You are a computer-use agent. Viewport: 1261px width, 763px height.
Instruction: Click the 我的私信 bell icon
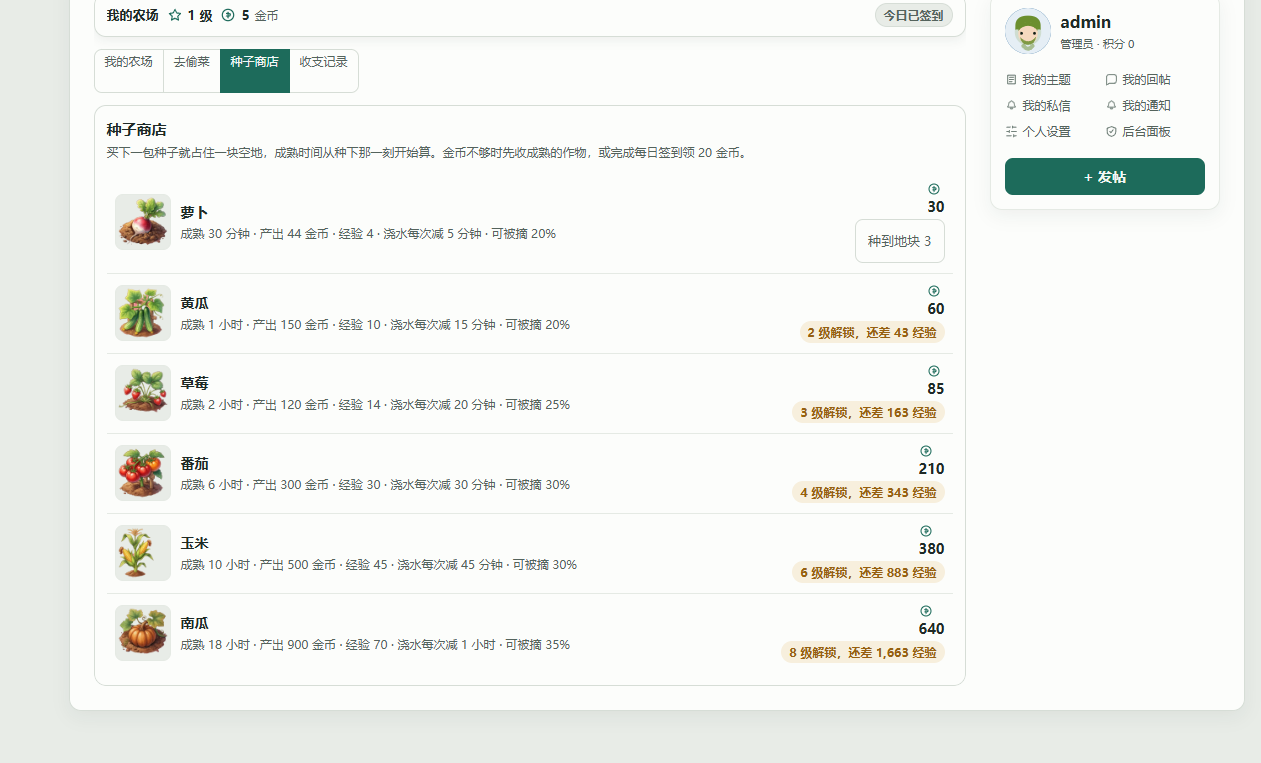pyautogui.click(x=1011, y=105)
